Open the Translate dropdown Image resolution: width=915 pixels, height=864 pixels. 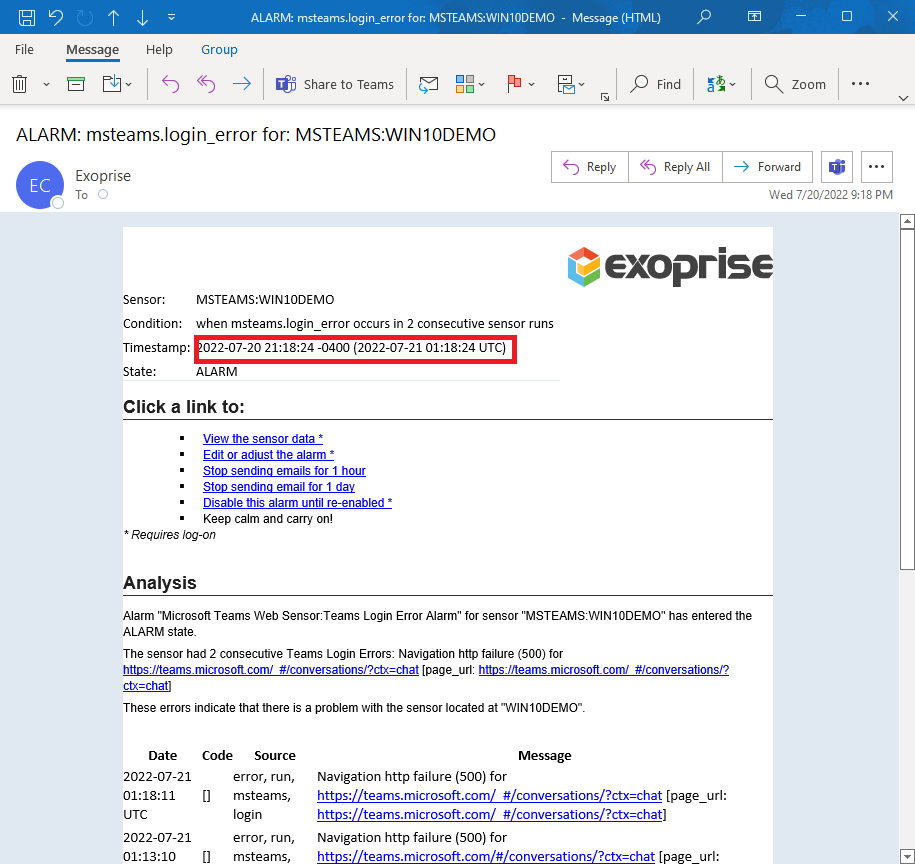click(x=721, y=85)
